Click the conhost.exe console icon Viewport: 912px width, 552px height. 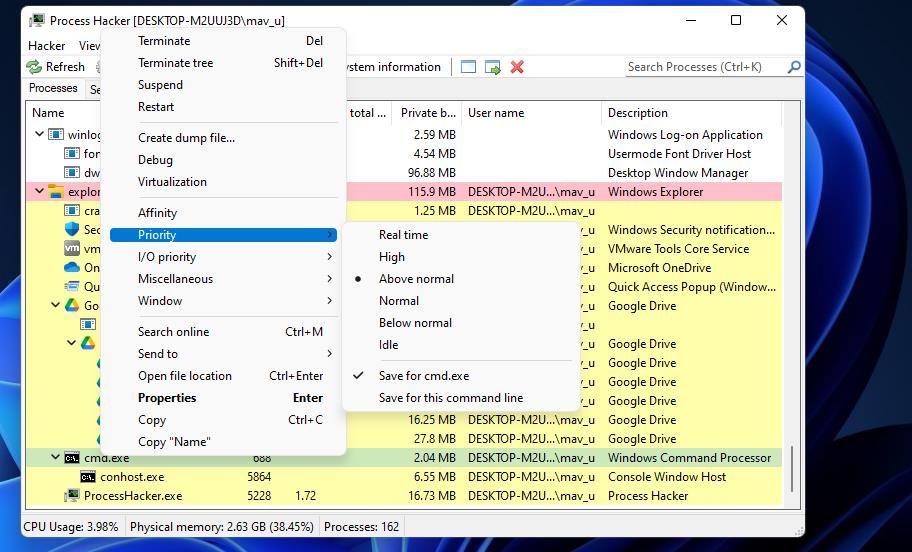point(88,477)
